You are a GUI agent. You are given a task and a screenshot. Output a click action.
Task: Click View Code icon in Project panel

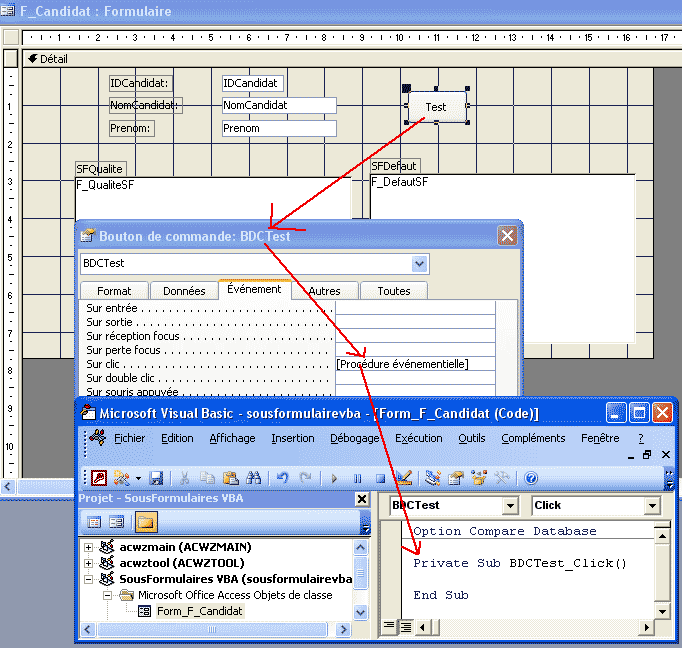point(94,522)
